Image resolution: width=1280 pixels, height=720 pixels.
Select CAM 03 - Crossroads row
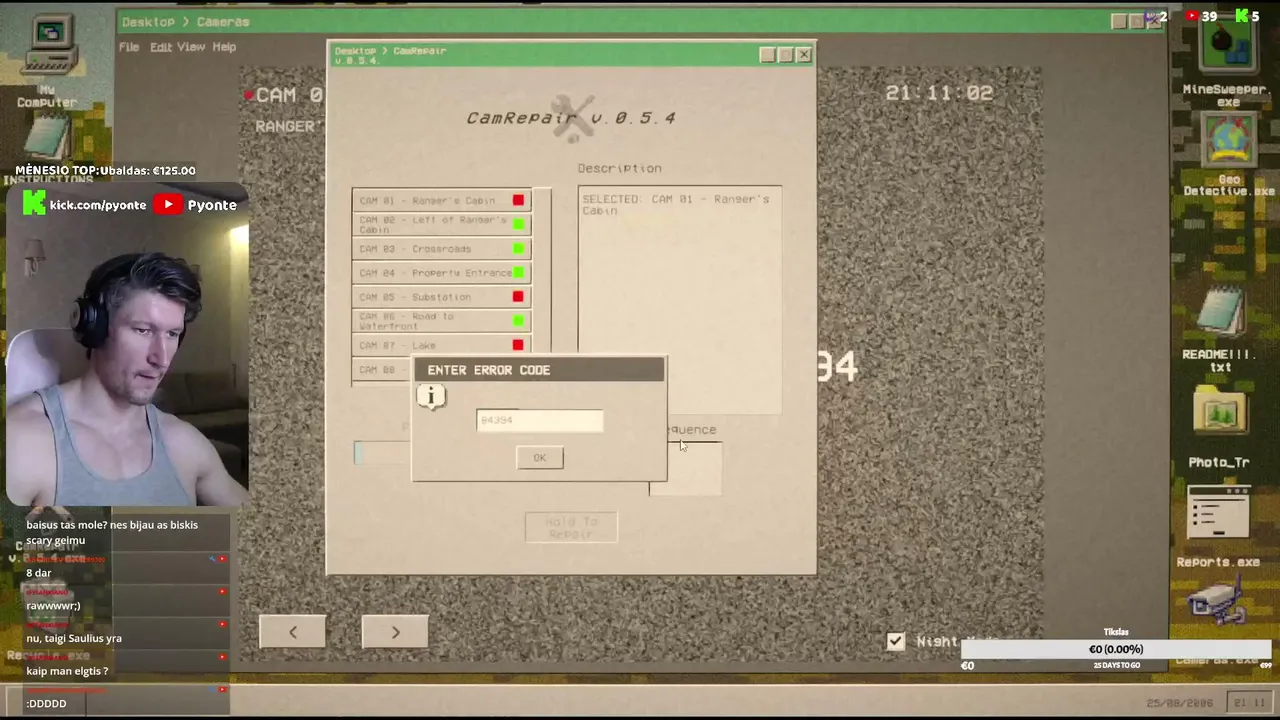441,248
